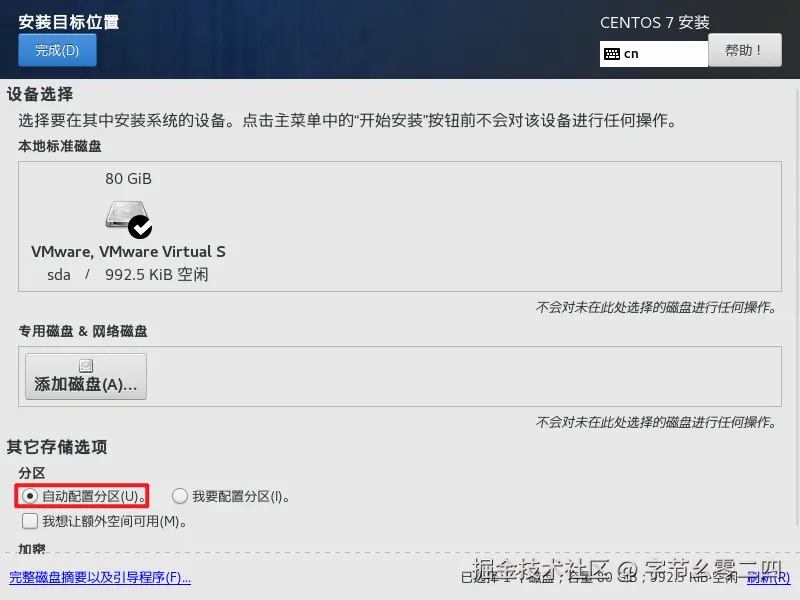
Task: Click the 80 GiB size label of disk
Action: [x=128, y=179]
